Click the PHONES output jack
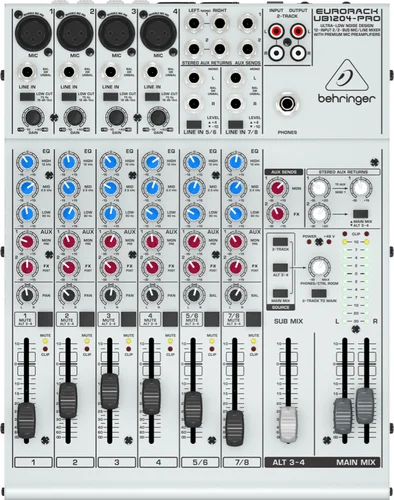This screenshot has width=394, height=500. pos(287,104)
